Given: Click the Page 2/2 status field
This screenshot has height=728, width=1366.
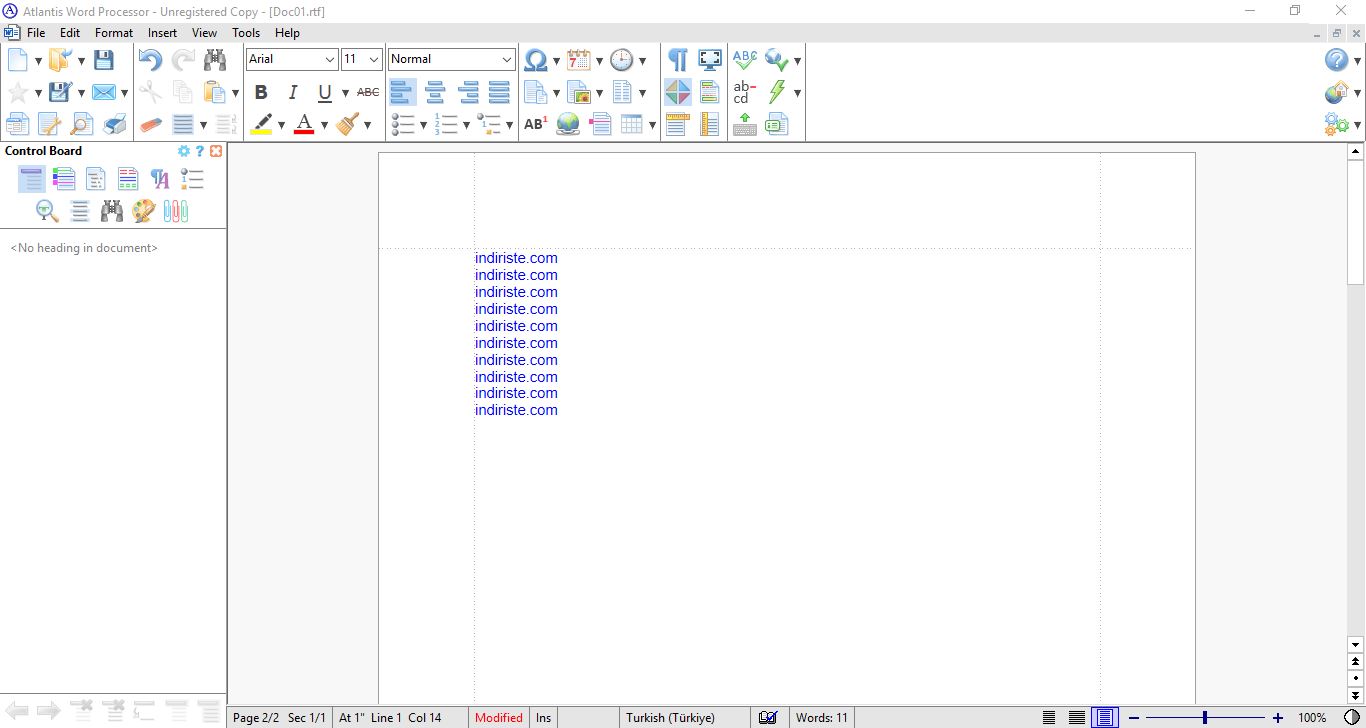Looking at the screenshot, I should click(256, 717).
